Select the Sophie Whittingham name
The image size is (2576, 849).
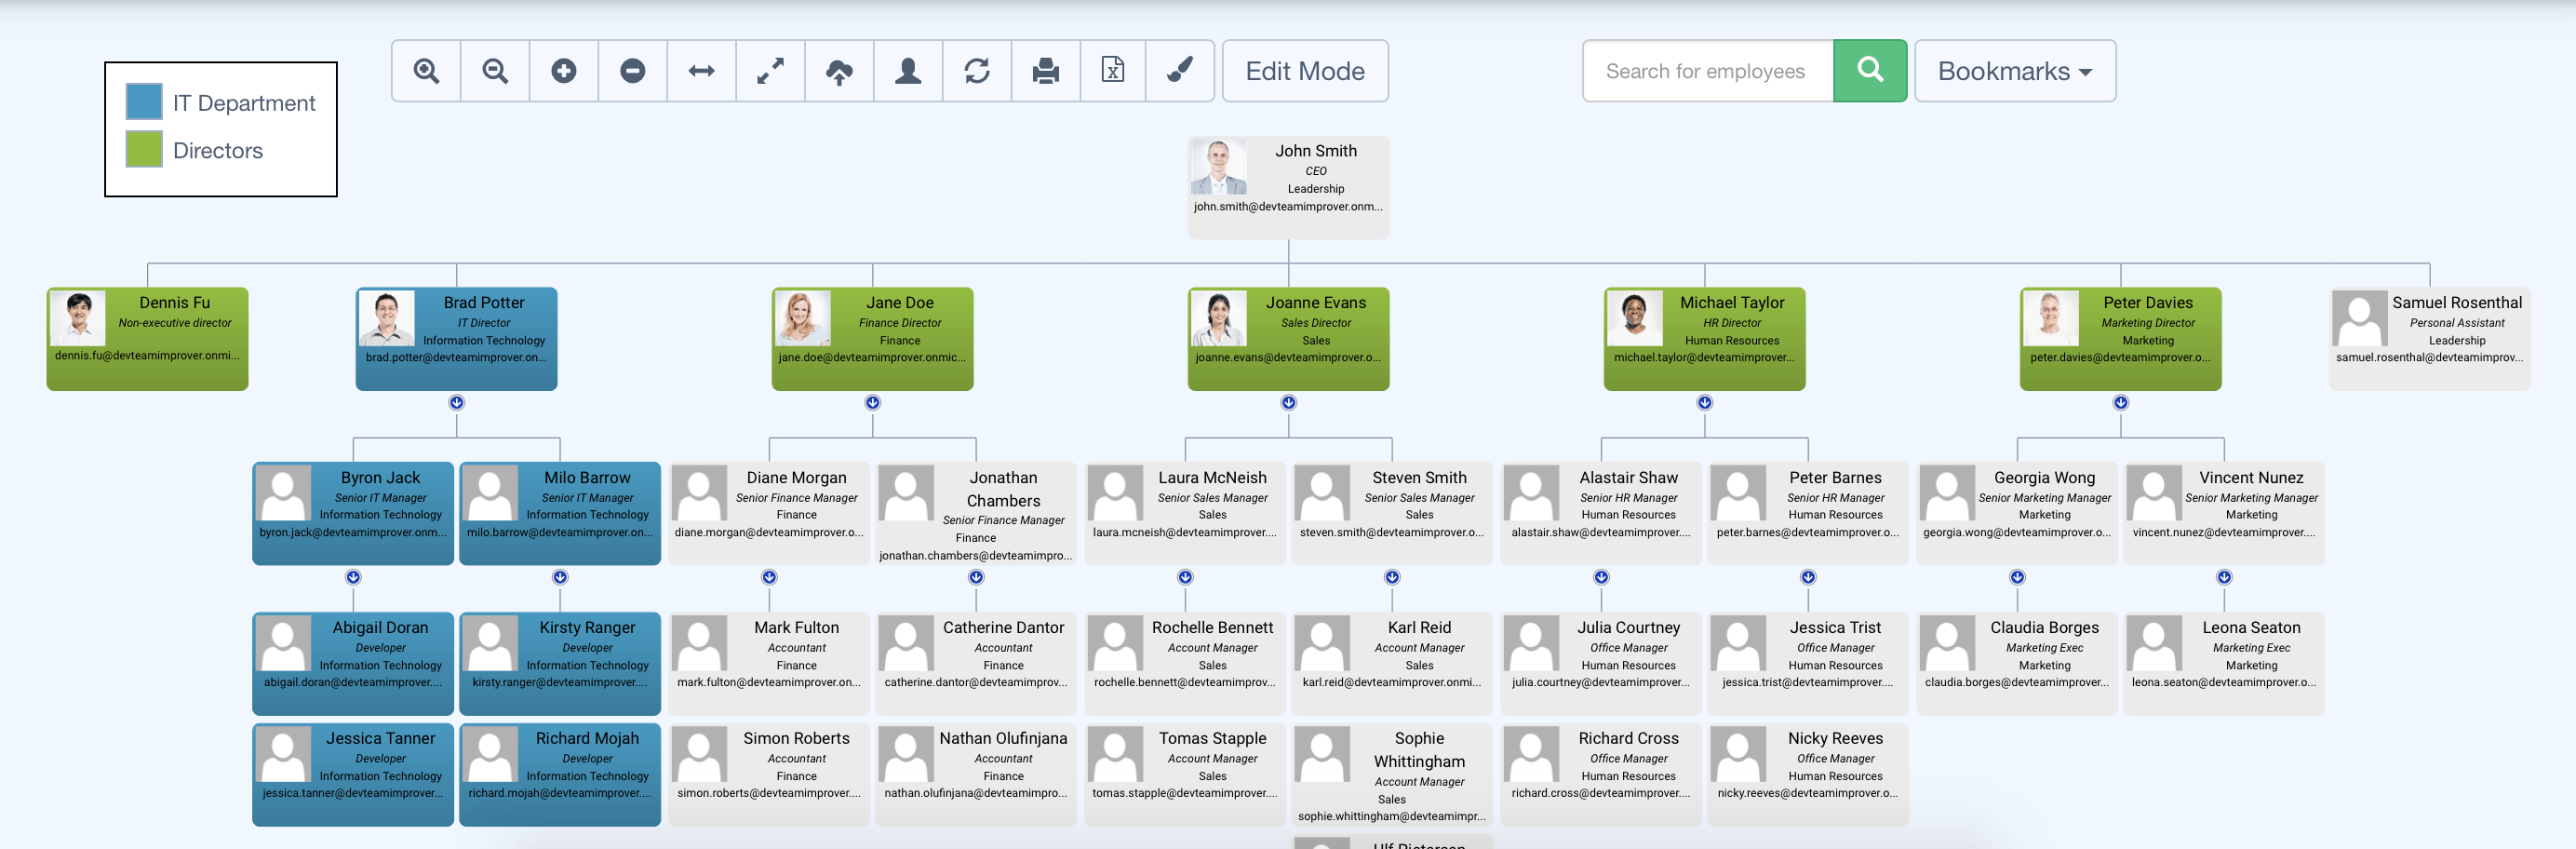pyautogui.click(x=1419, y=749)
